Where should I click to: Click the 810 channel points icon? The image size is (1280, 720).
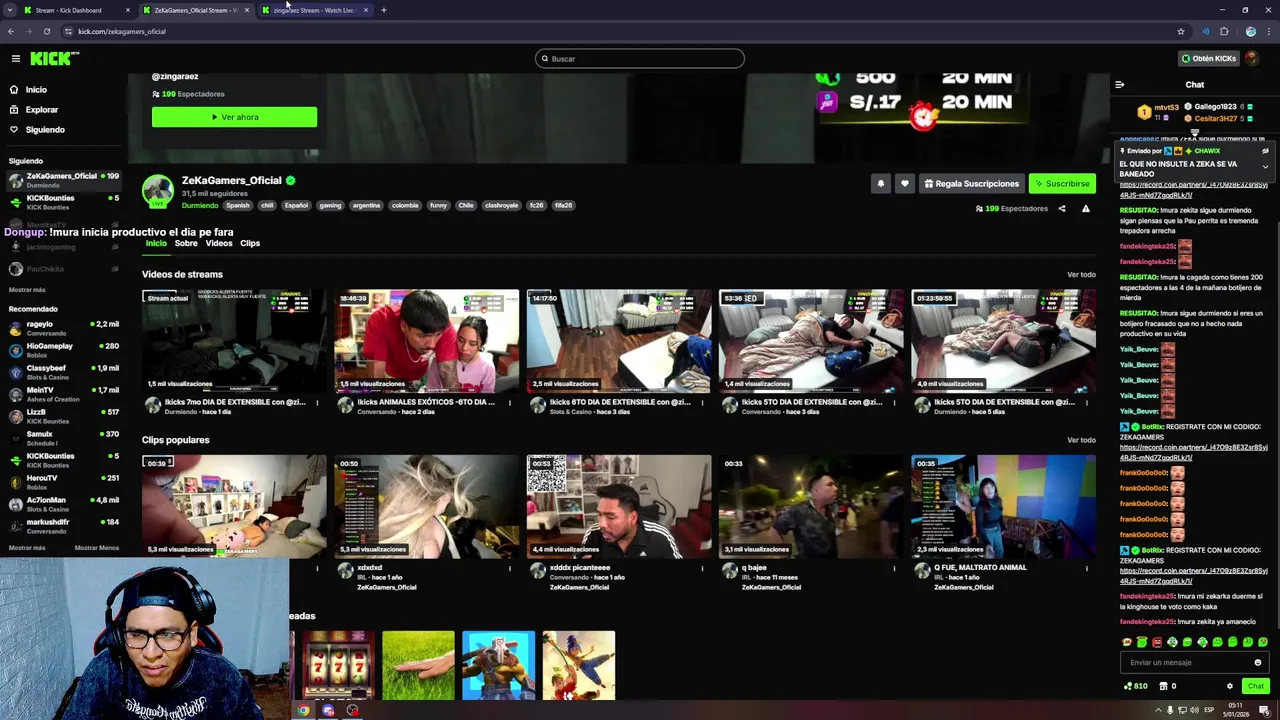(1135, 687)
